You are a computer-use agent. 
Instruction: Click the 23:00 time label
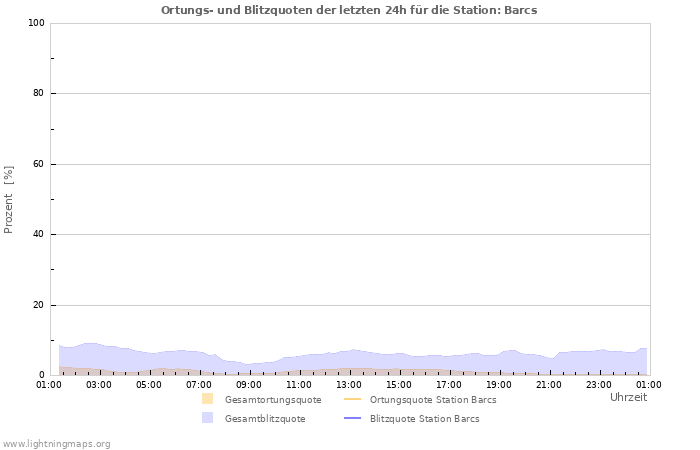(599, 385)
